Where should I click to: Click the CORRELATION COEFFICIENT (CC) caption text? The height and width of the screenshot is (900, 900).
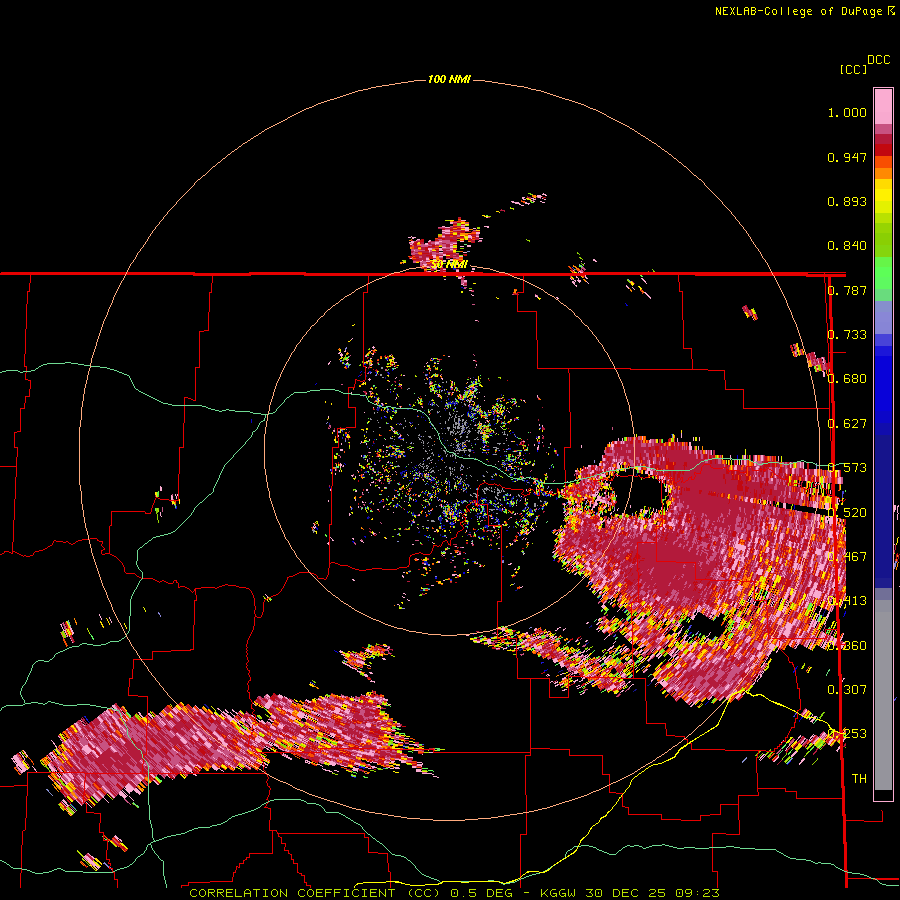315,893
